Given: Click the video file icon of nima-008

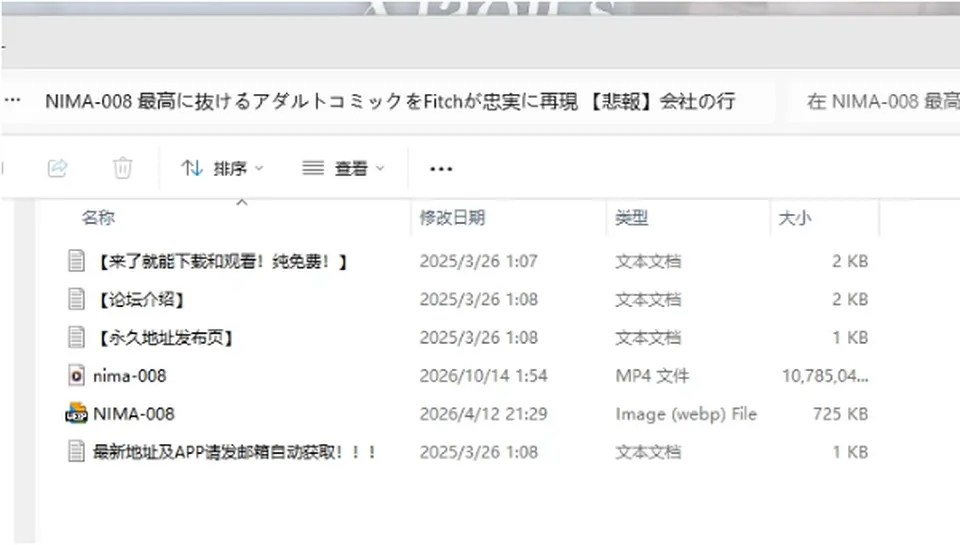Looking at the screenshot, I should pyautogui.click(x=77, y=376).
